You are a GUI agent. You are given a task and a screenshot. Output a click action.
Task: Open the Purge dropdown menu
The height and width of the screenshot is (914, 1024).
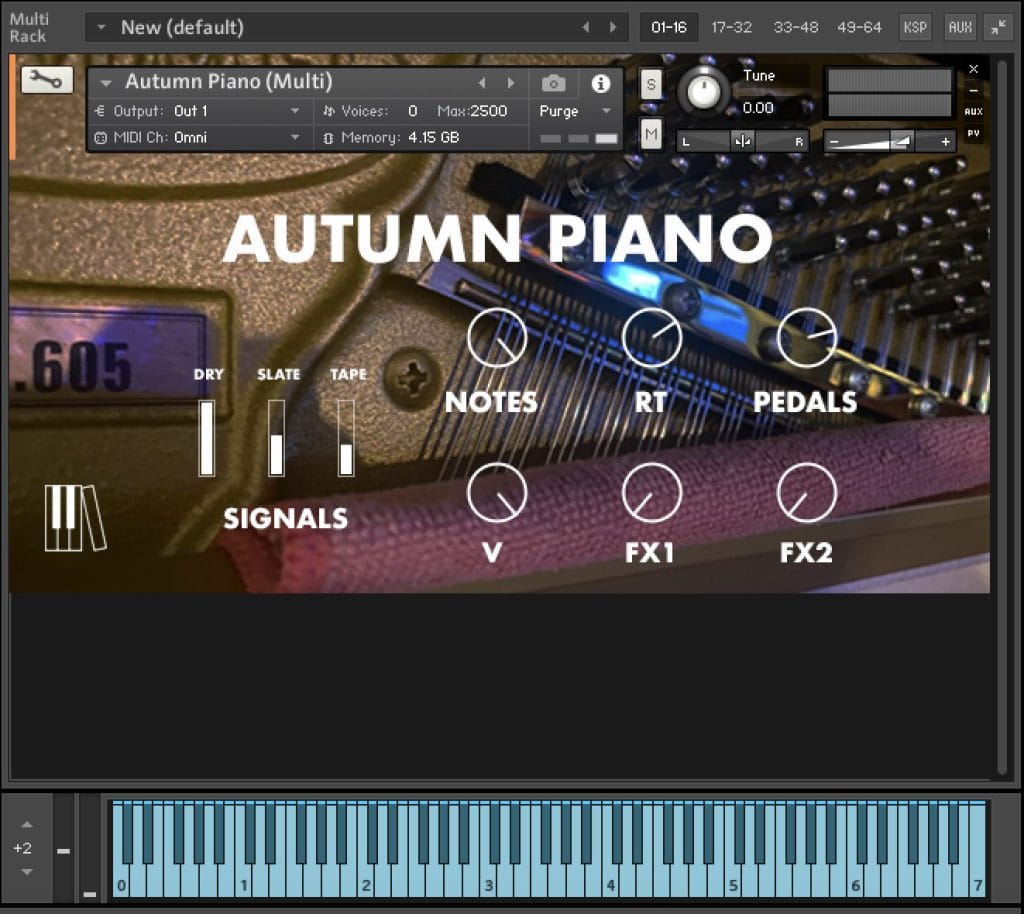coord(576,111)
